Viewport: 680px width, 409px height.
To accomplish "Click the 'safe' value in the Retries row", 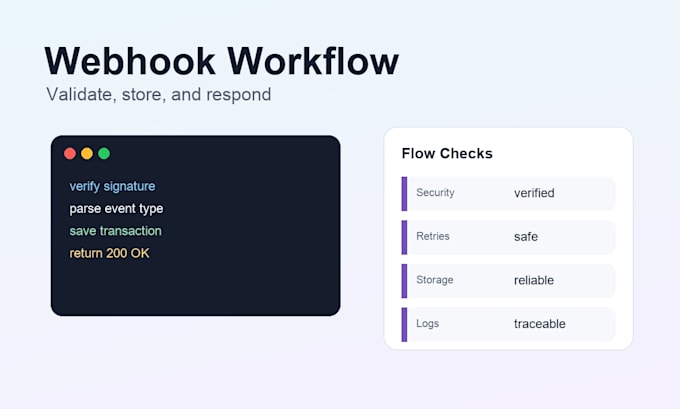I will 526,237.
